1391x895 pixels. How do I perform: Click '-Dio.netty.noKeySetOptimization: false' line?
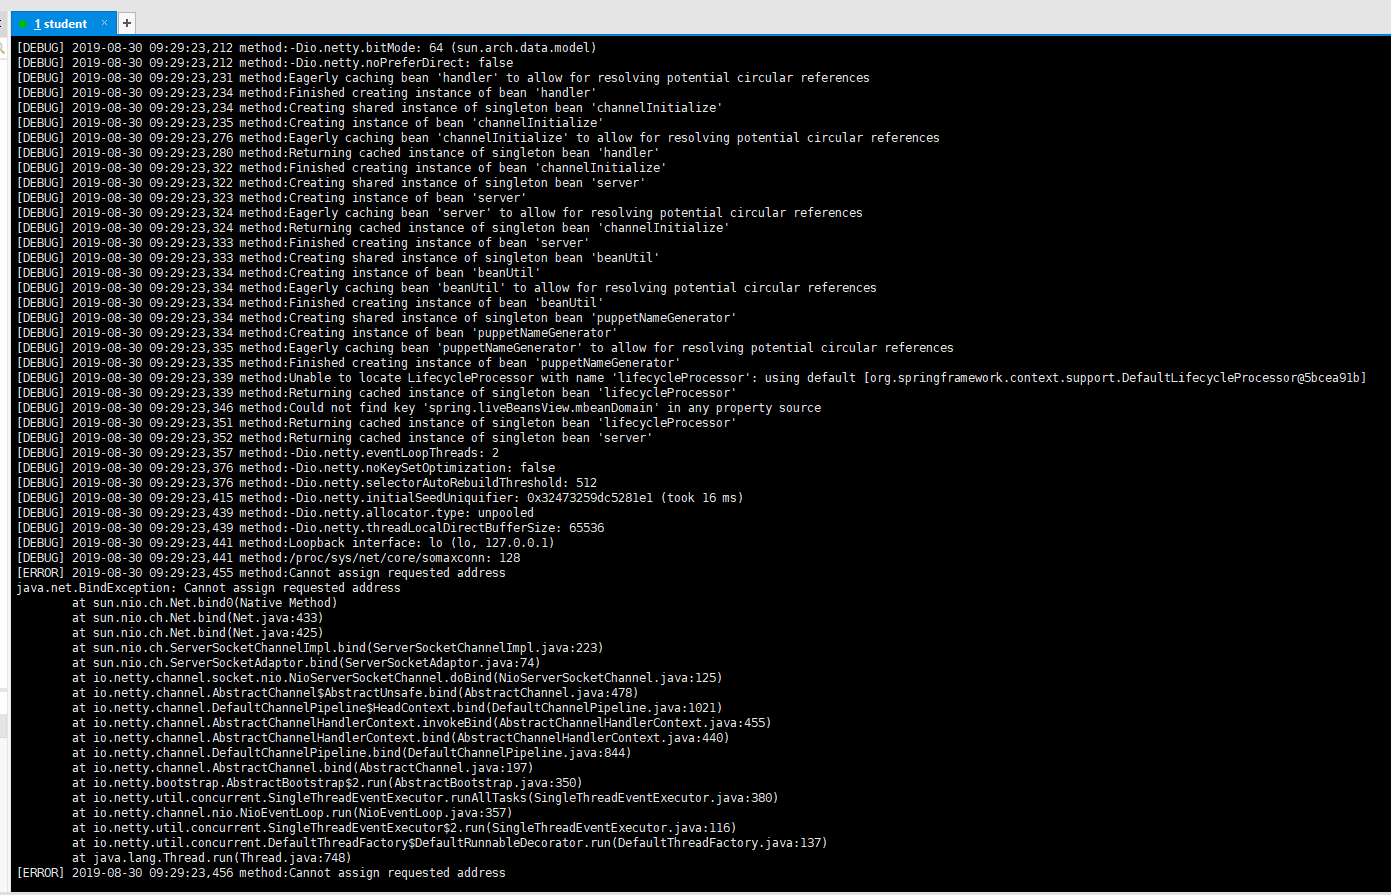point(286,468)
